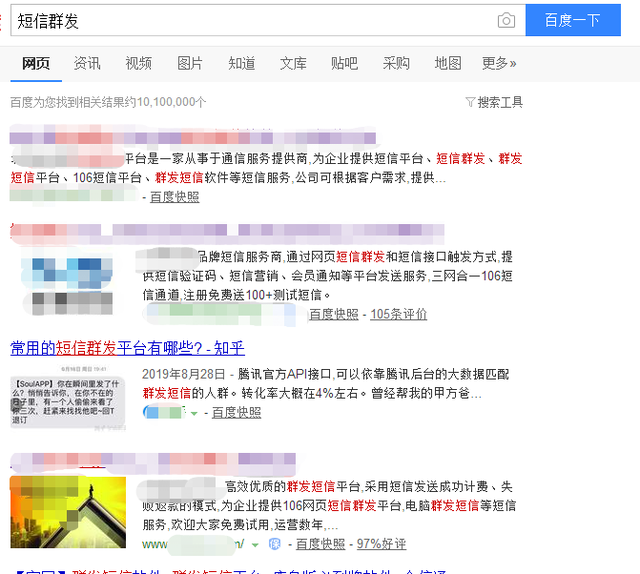This screenshot has width=640, height=574.
Task: Open the 图片 results tab
Action: point(190,63)
